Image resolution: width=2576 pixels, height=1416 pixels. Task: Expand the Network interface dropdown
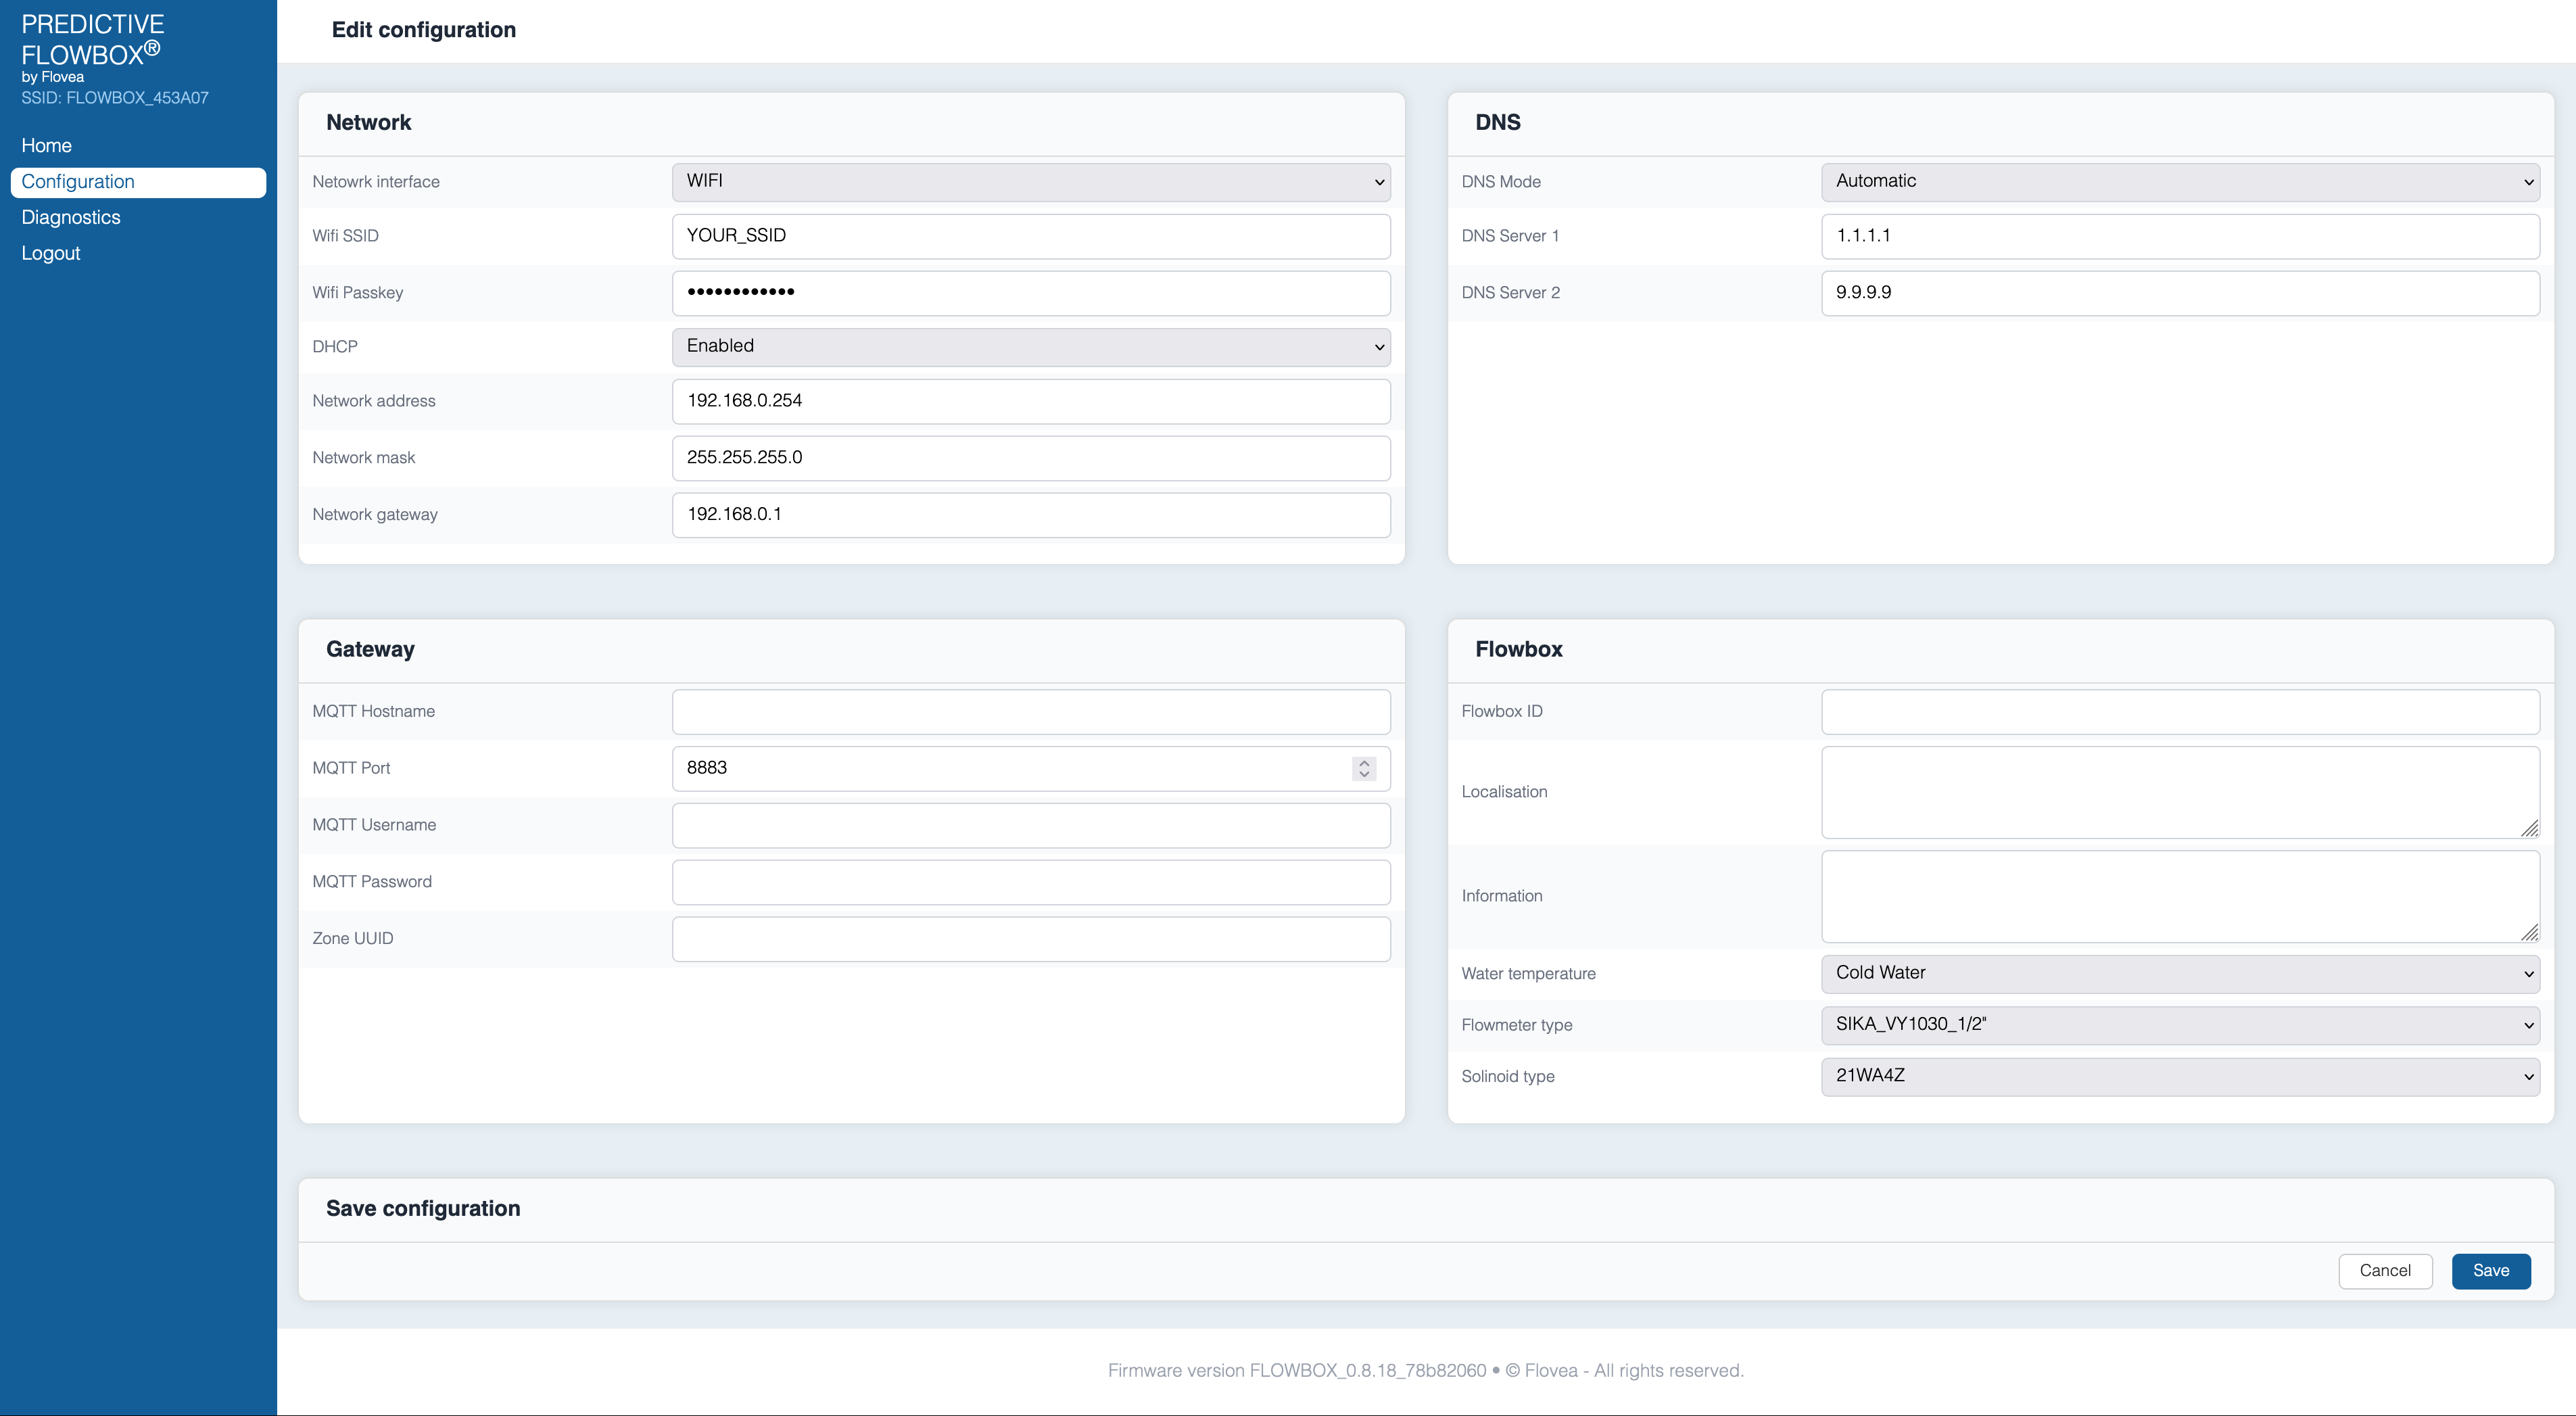[1030, 181]
